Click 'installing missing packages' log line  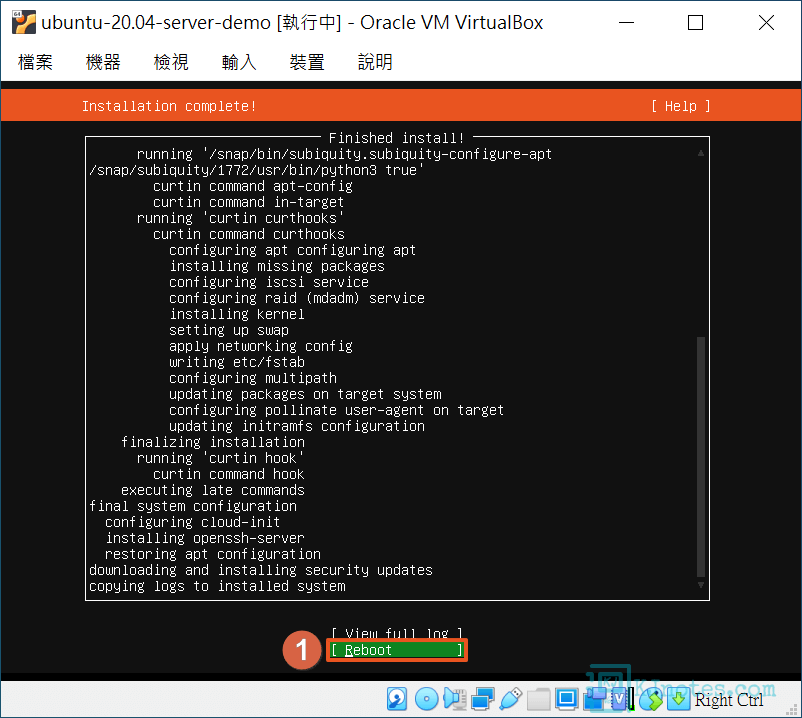tap(277, 266)
